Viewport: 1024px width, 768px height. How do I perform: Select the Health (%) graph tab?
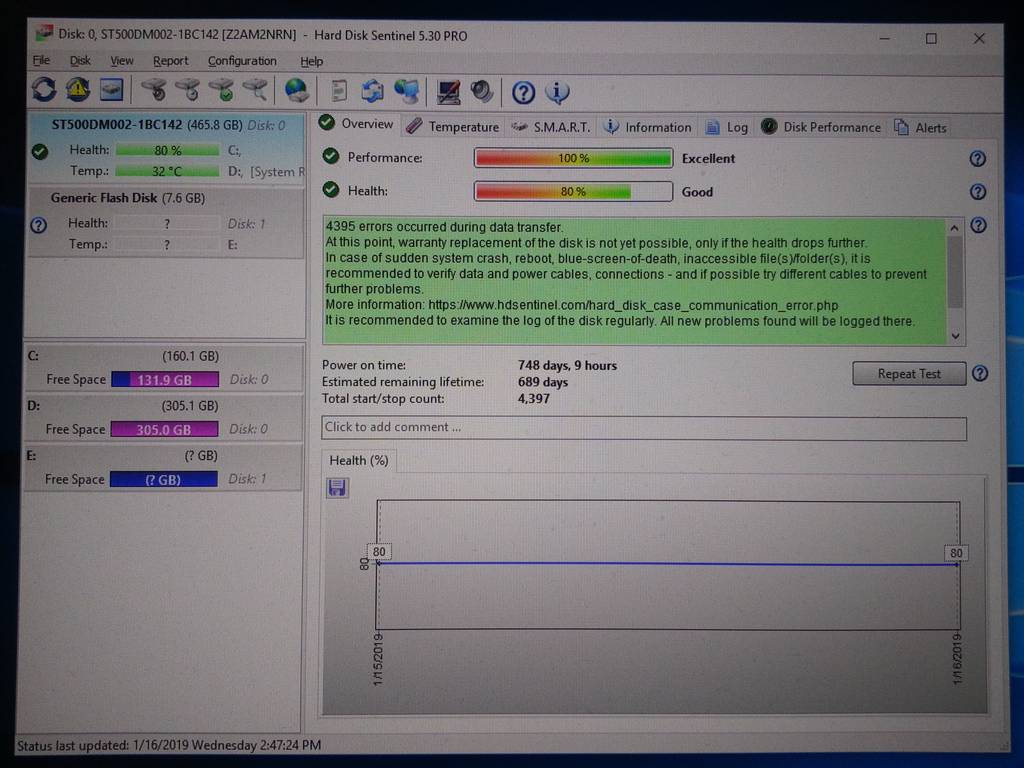point(359,460)
